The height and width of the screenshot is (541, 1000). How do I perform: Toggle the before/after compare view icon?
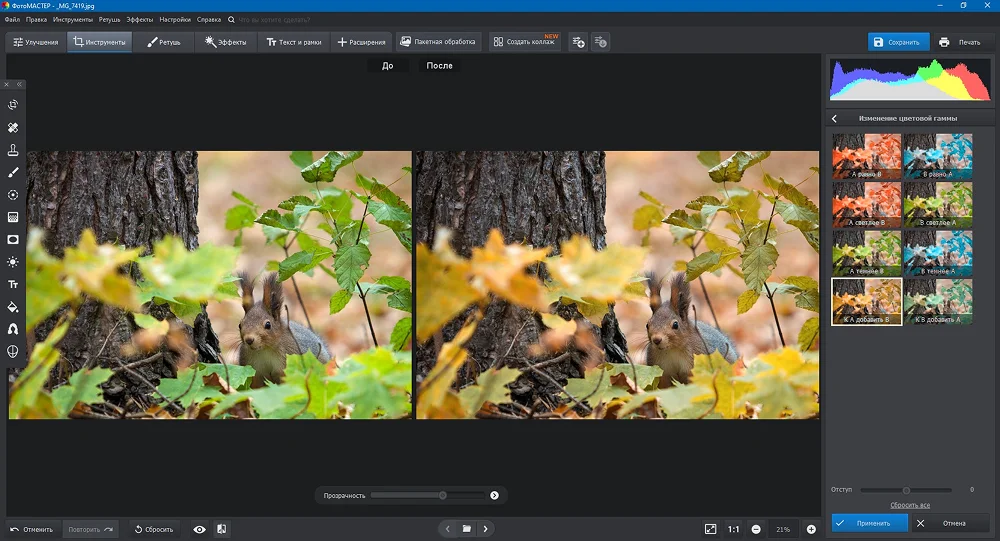[x=221, y=529]
